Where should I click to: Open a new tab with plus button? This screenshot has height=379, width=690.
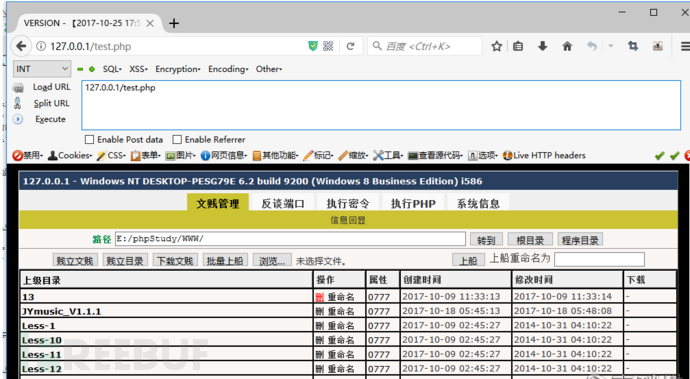click(174, 23)
